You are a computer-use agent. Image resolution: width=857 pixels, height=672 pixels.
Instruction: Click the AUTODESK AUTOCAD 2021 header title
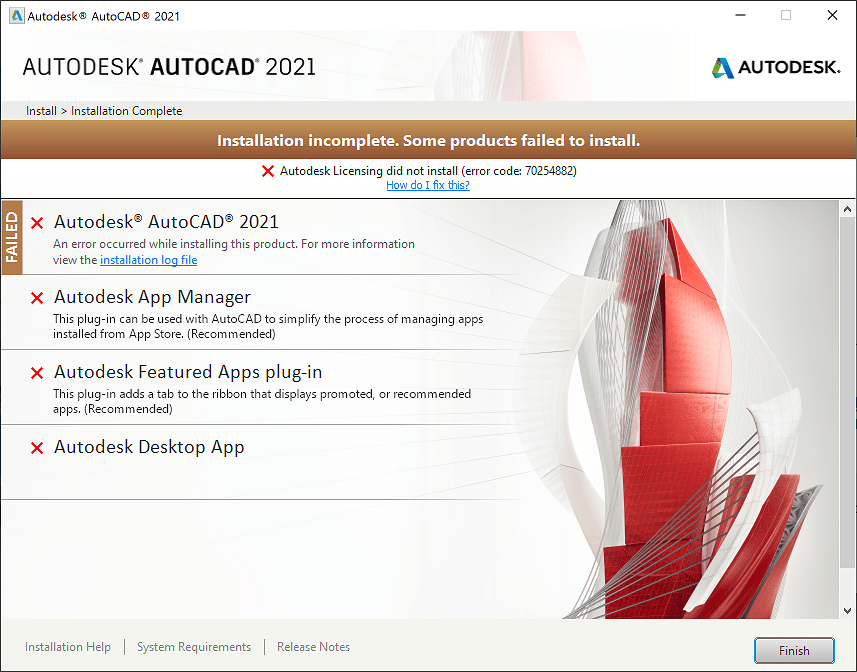click(x=169, y=67)
